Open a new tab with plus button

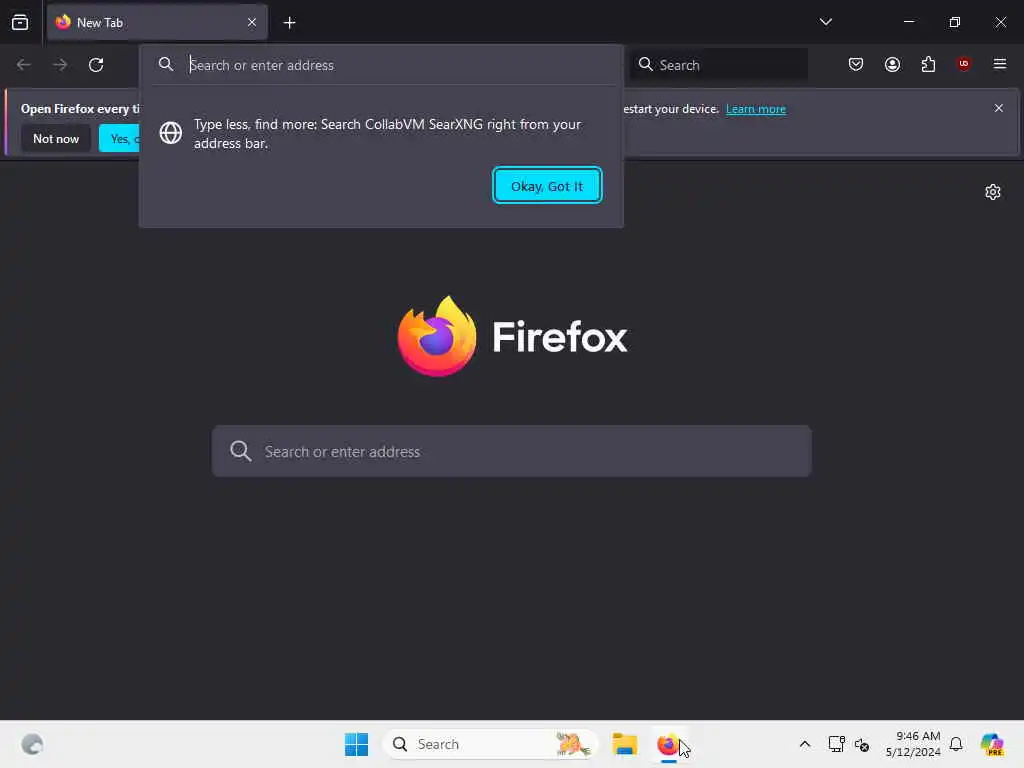289,23
